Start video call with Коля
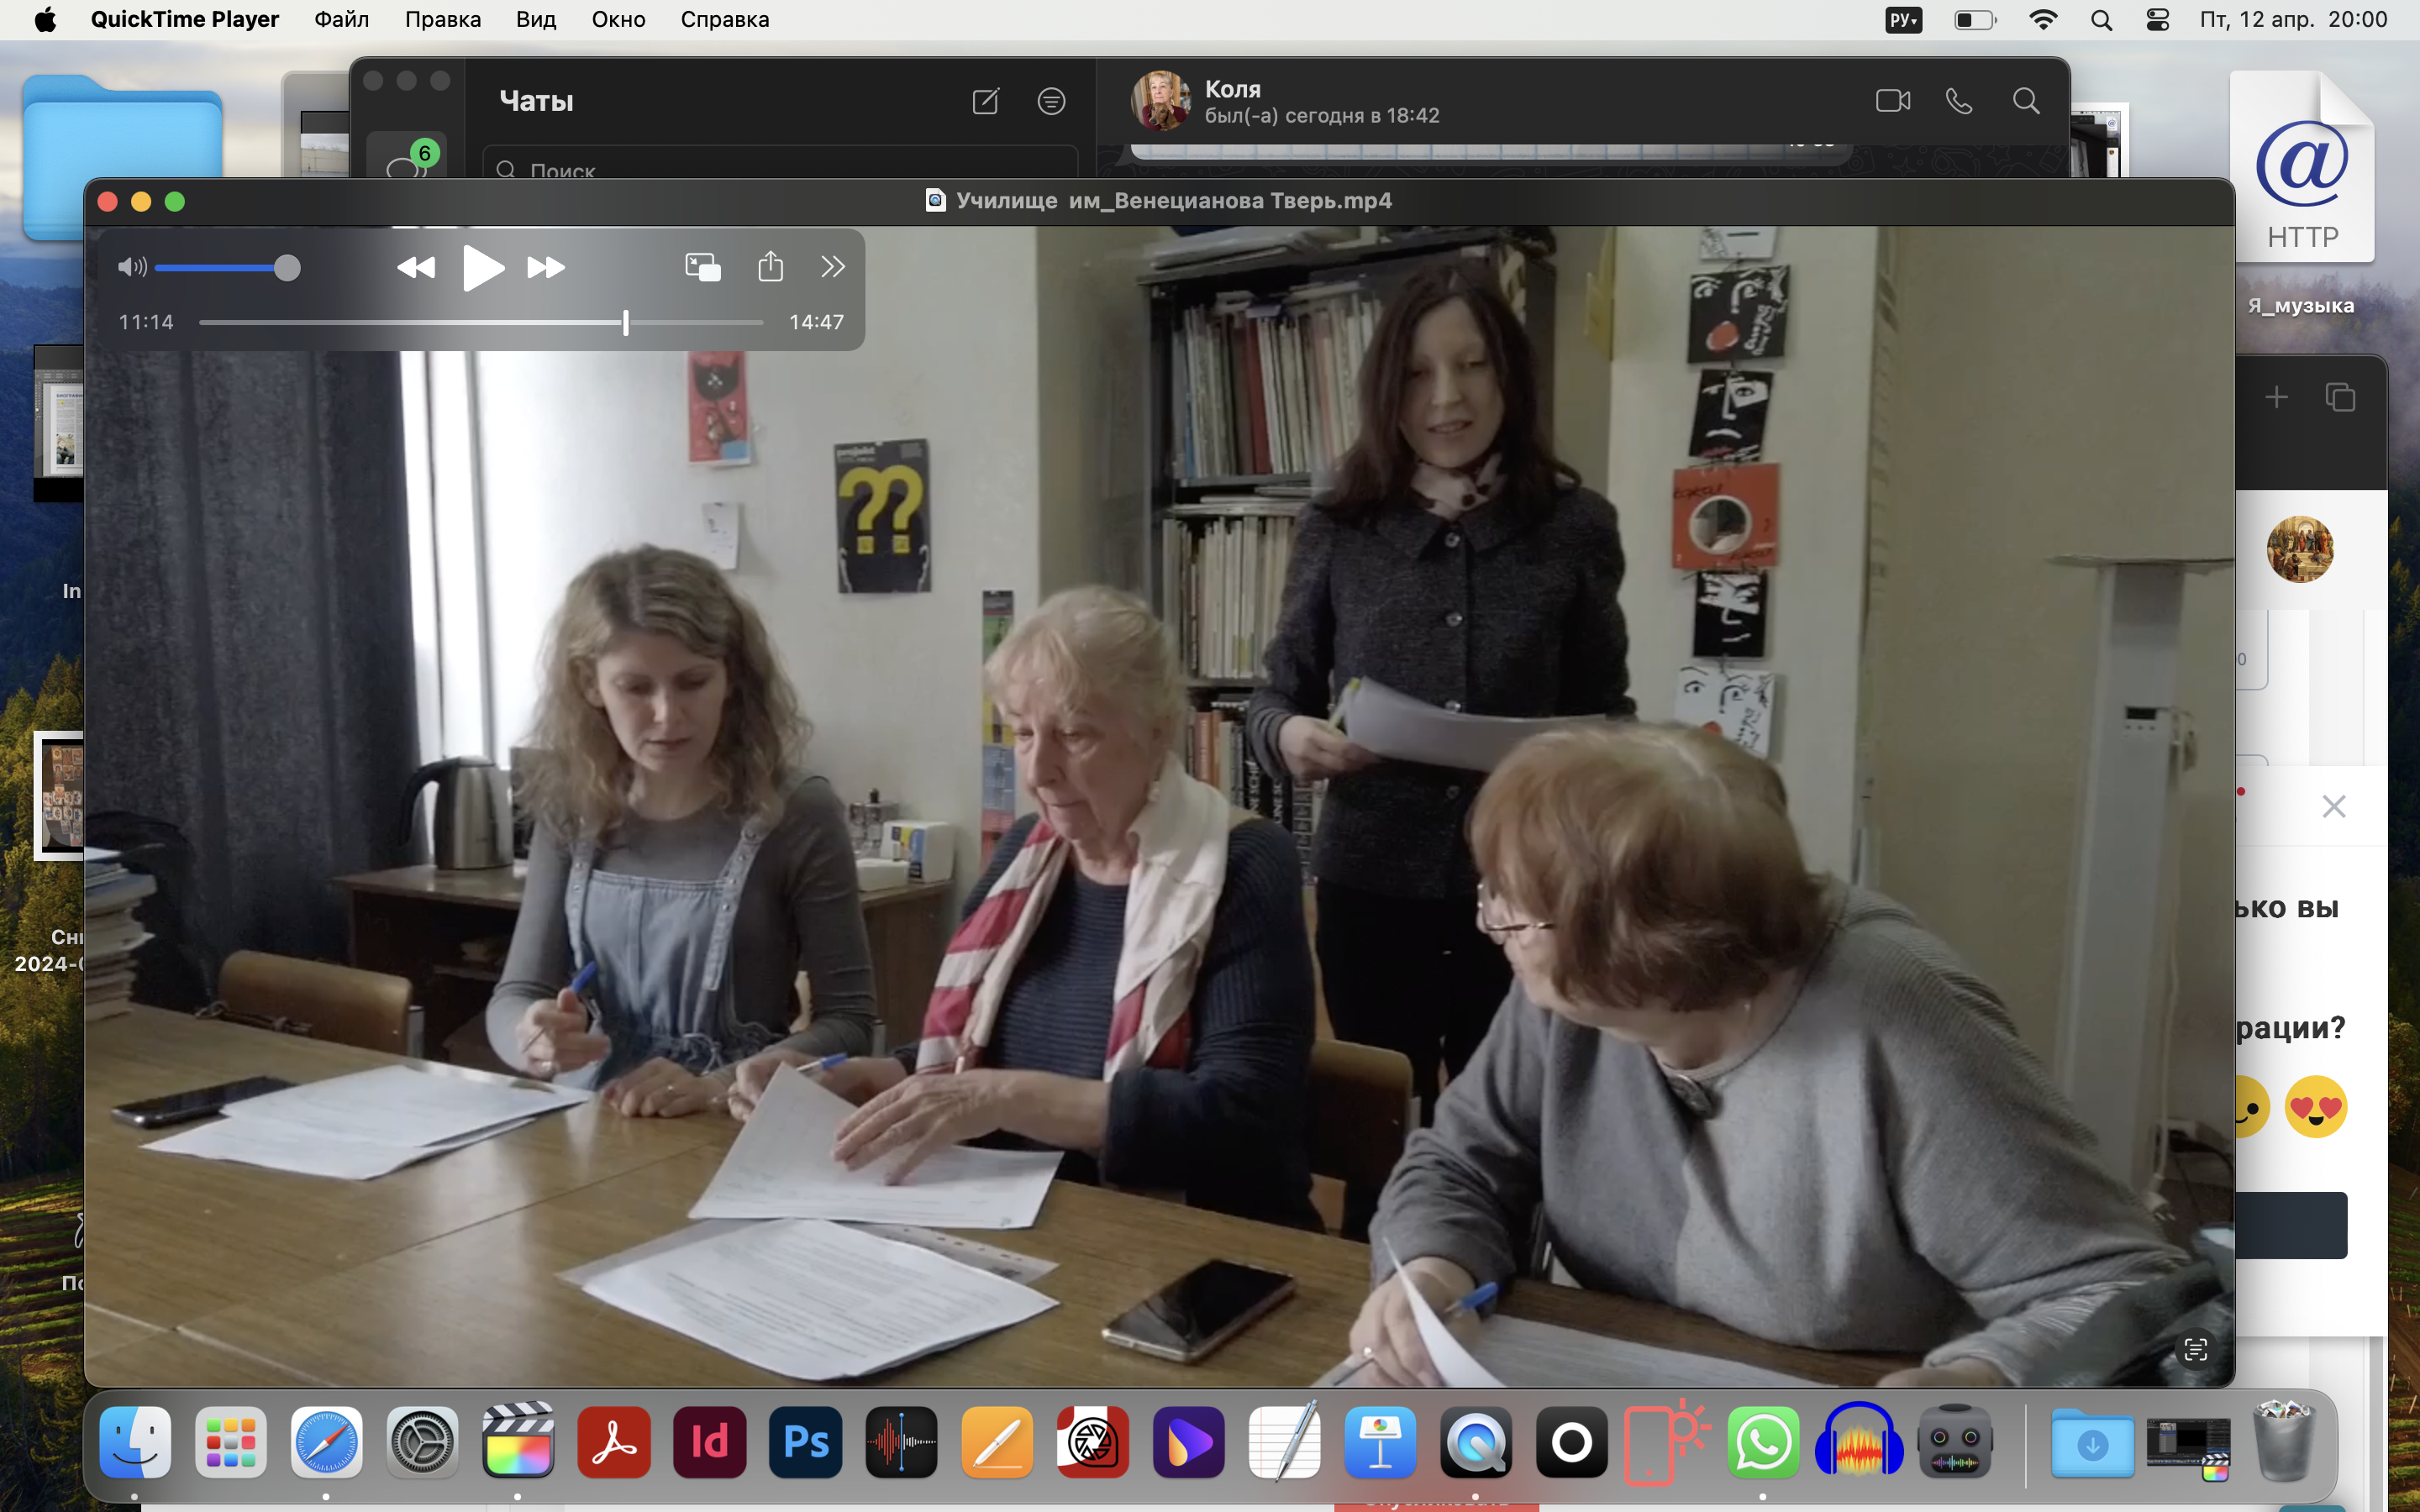Screen dimensions: 2420x1512 tap(1892, 101)
